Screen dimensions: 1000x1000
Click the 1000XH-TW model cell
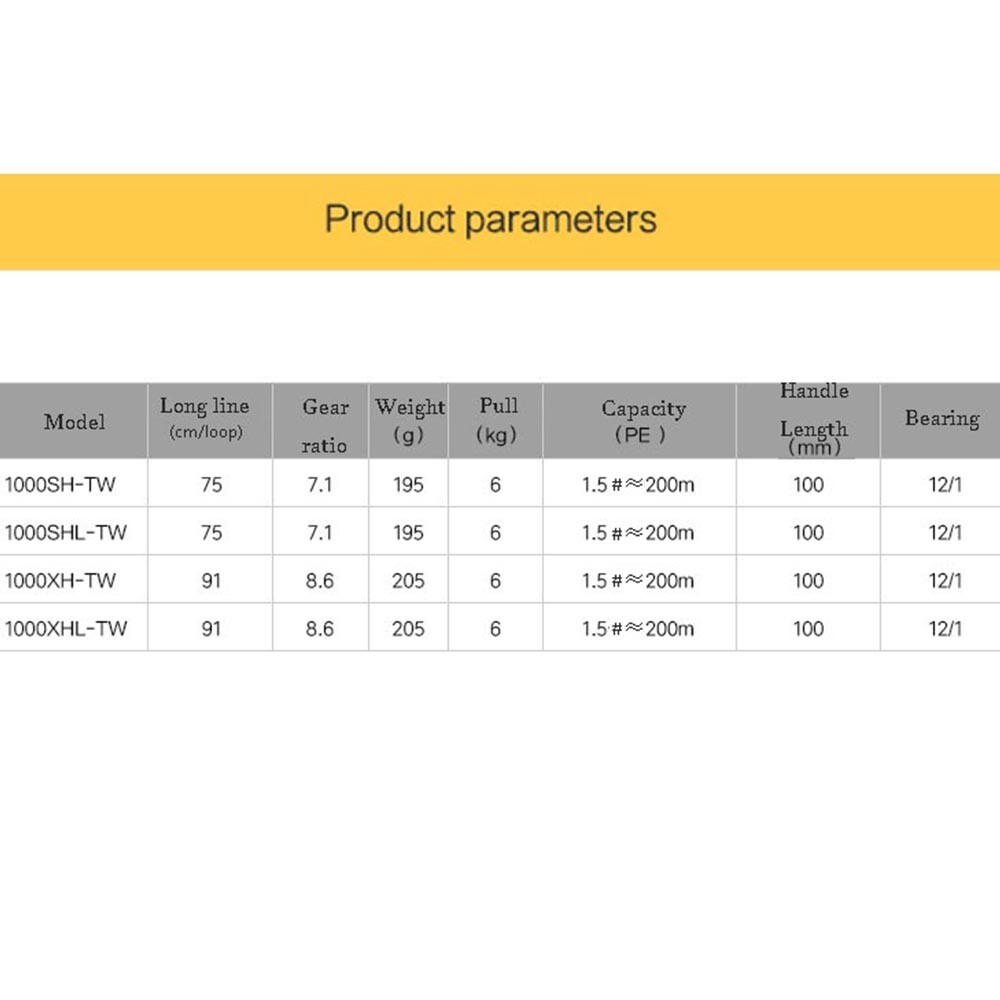point(60,580)
